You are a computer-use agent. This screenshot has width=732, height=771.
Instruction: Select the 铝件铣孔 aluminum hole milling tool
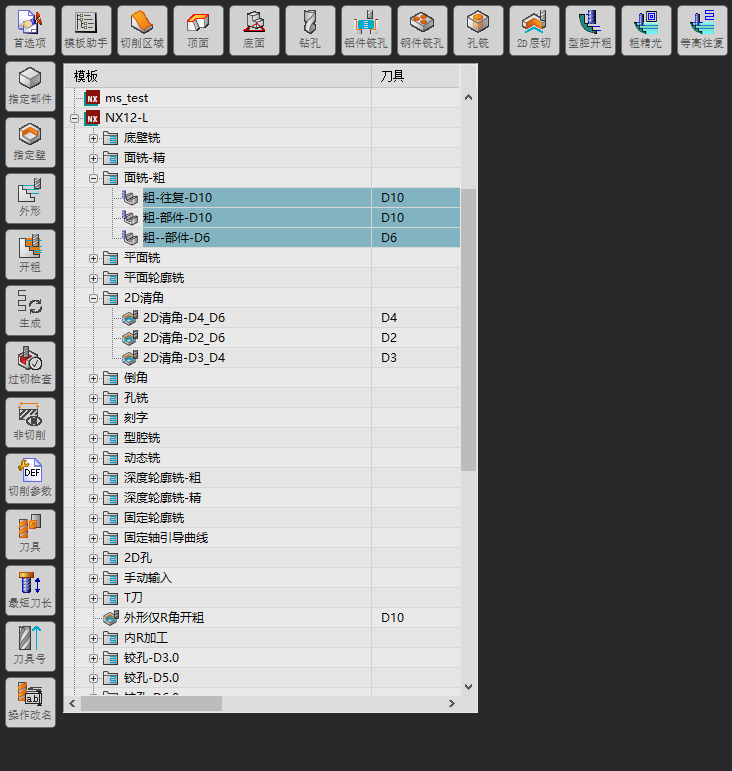[366, 30]
